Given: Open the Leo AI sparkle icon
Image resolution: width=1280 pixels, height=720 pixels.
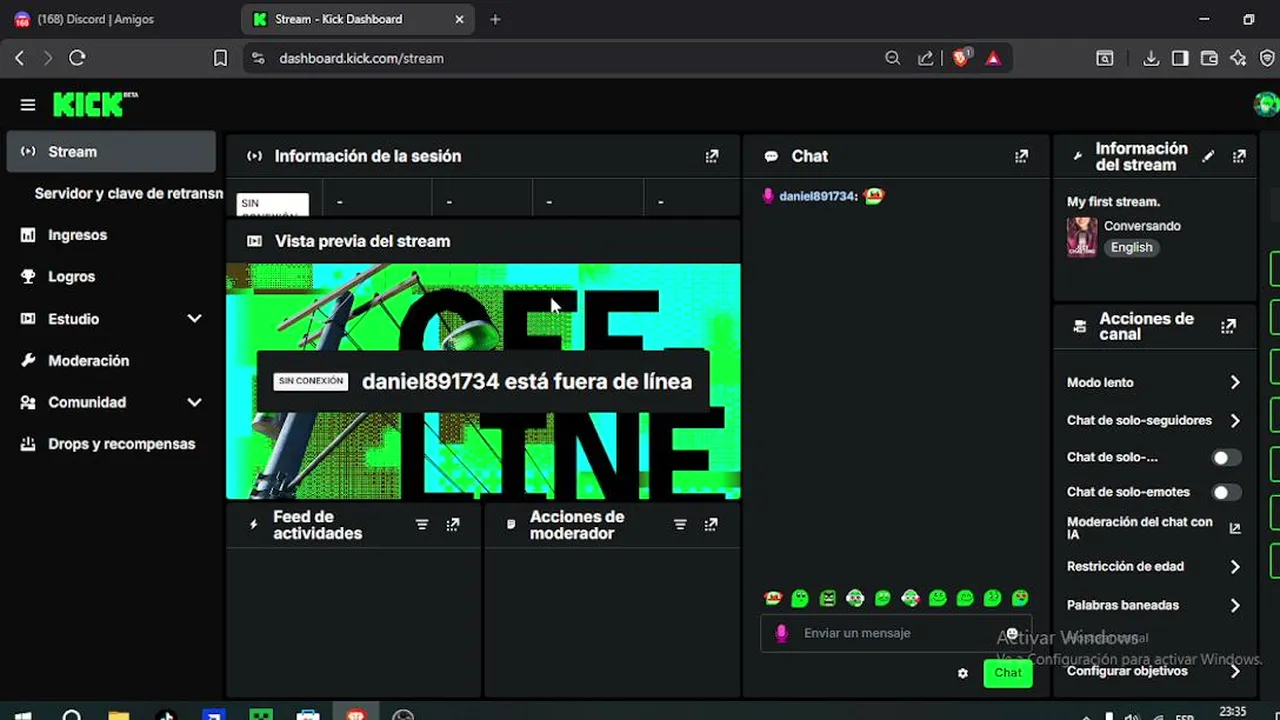Looking at the screenshot, I should pos(1238,58).
